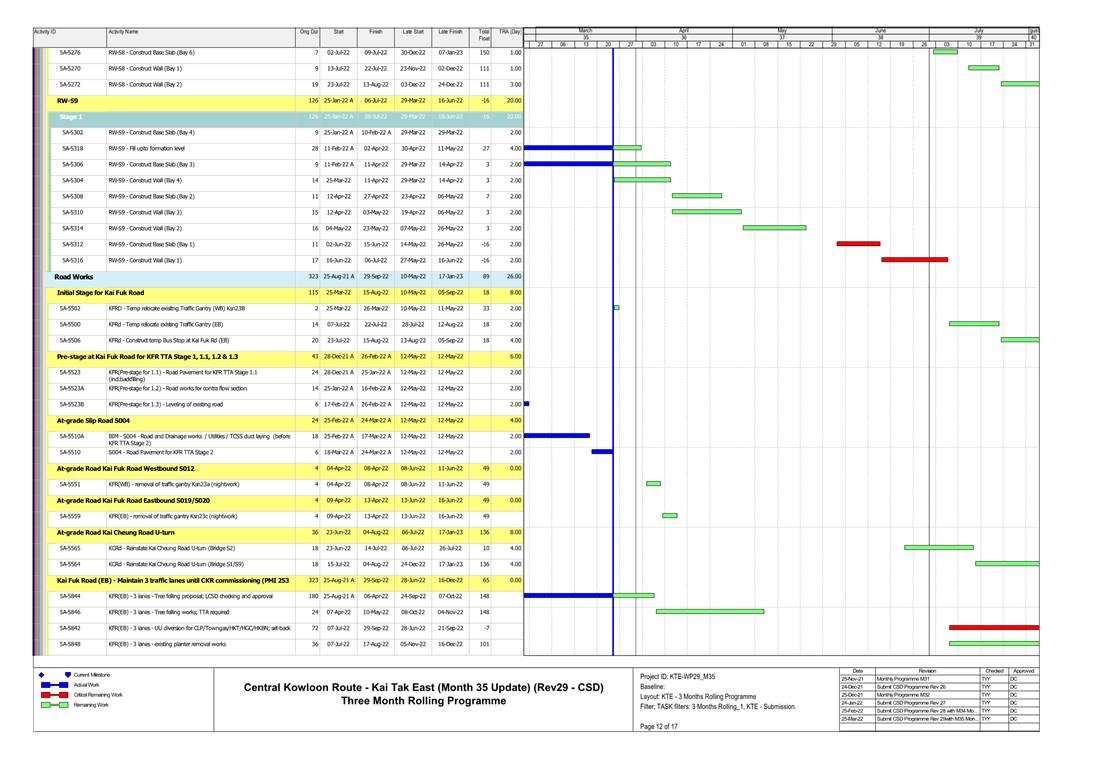Select the red Gantt bar for SA-5316
Image resolution: width=1102 pixels, height=779 pixels.
[x=914, y=259]
